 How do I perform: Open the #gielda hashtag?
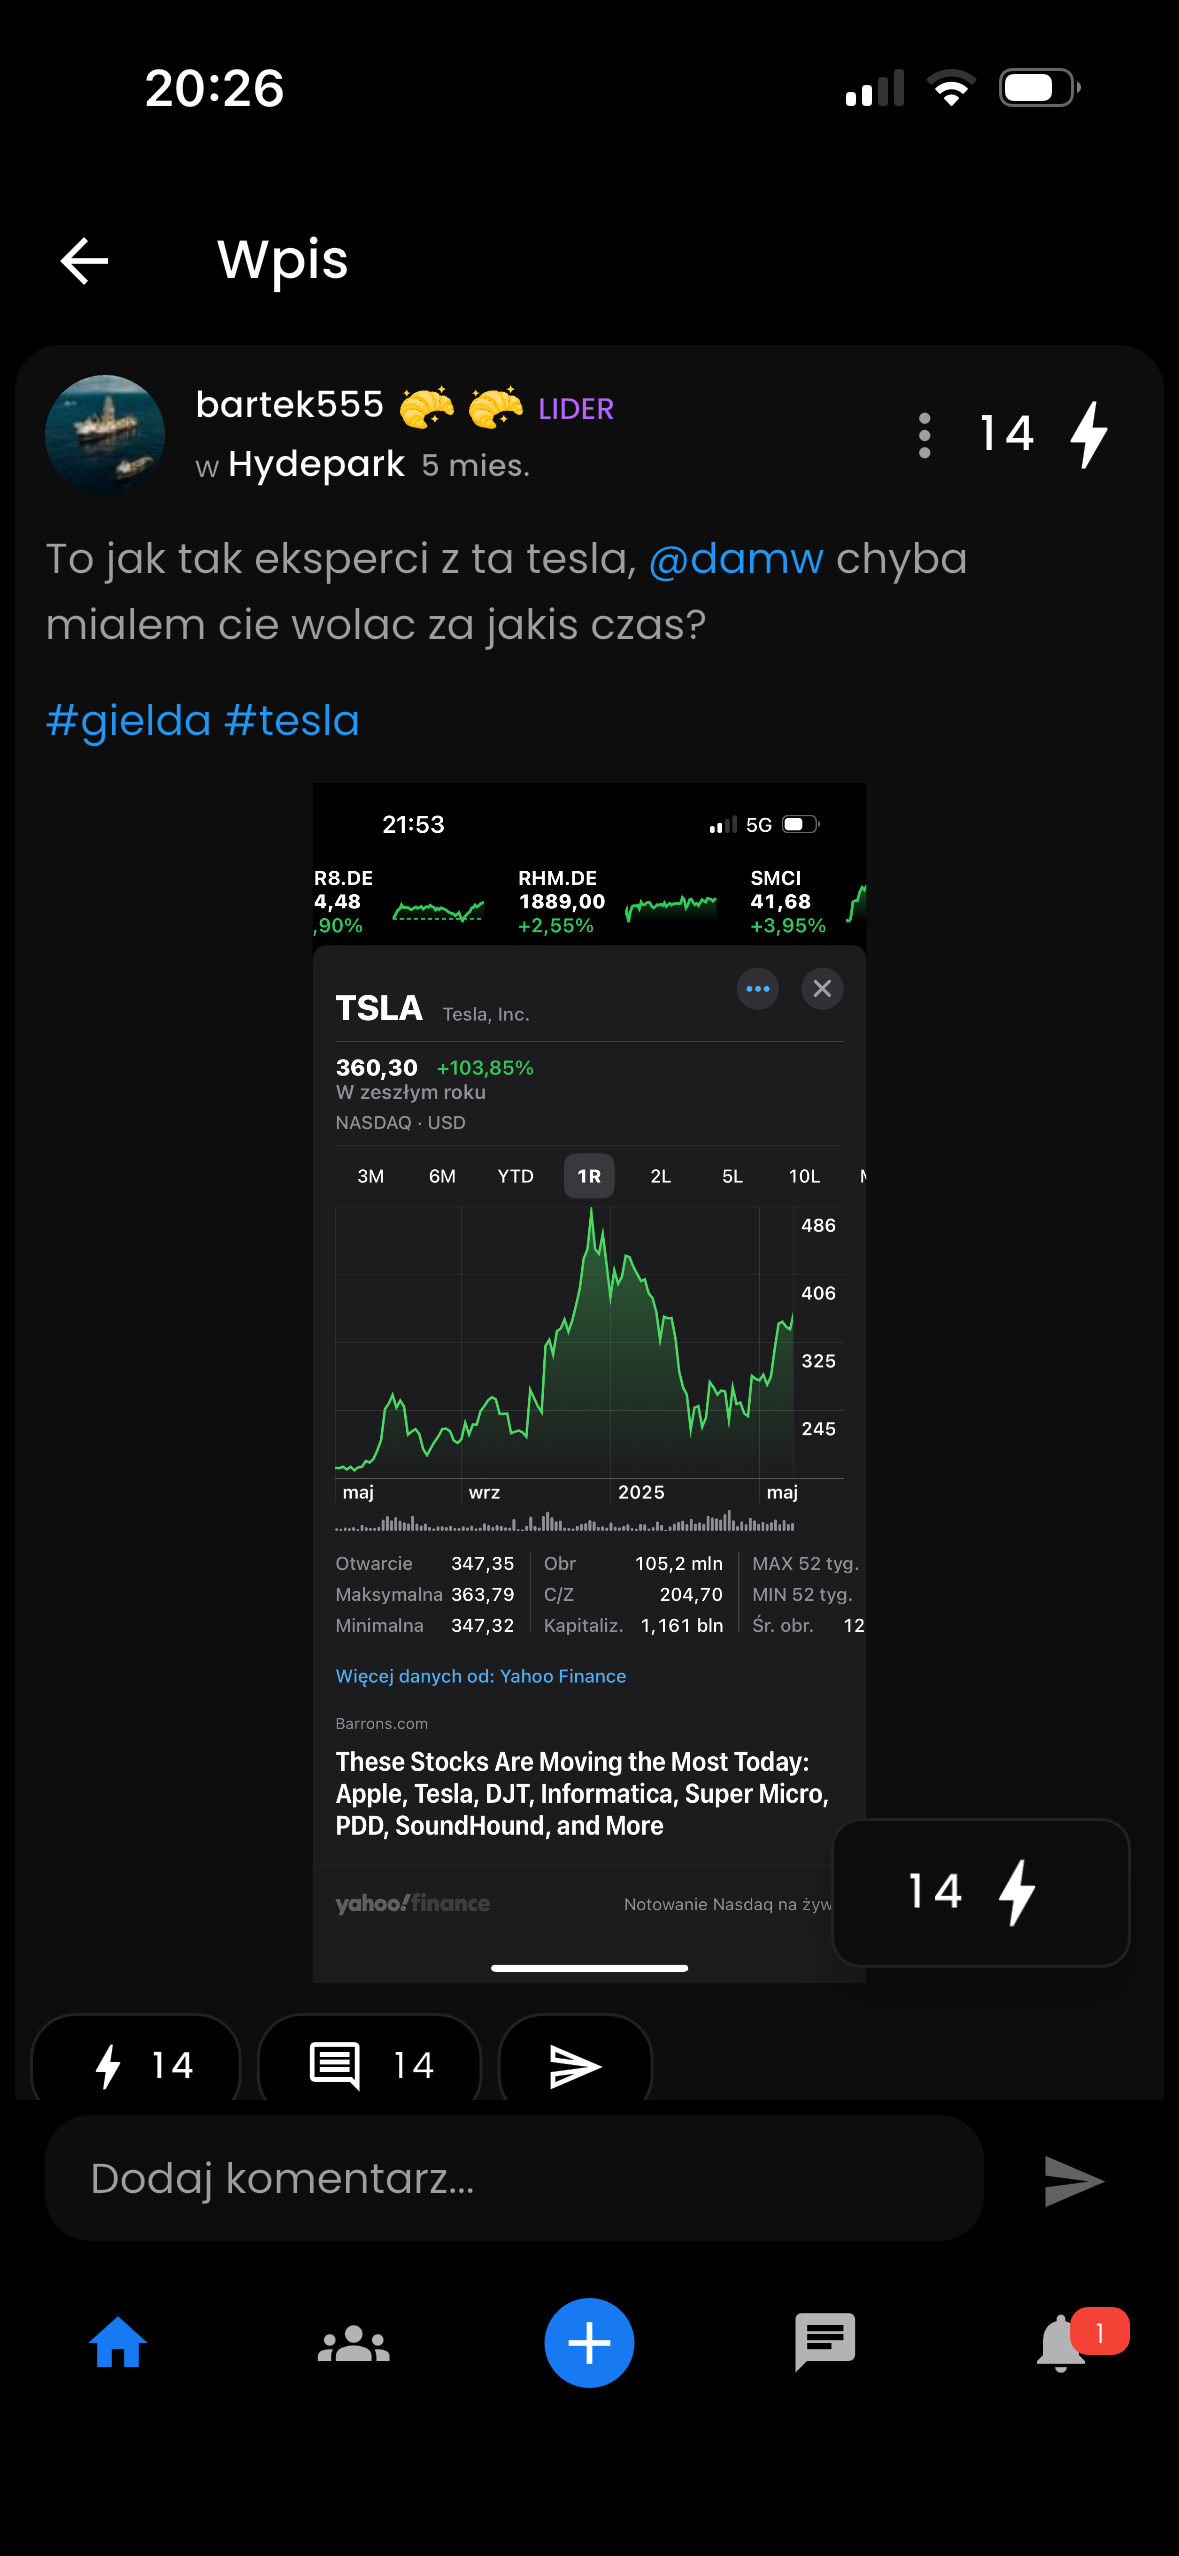129,721
